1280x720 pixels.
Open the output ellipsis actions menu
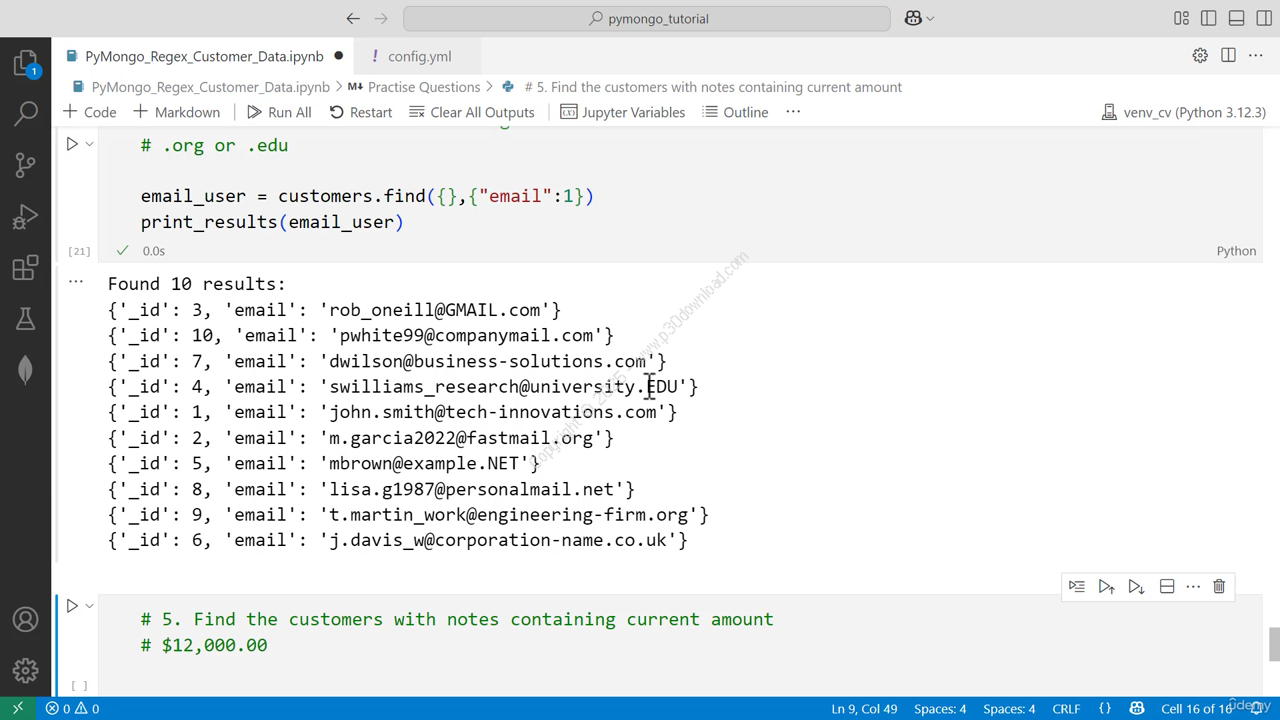coord(76,282)
